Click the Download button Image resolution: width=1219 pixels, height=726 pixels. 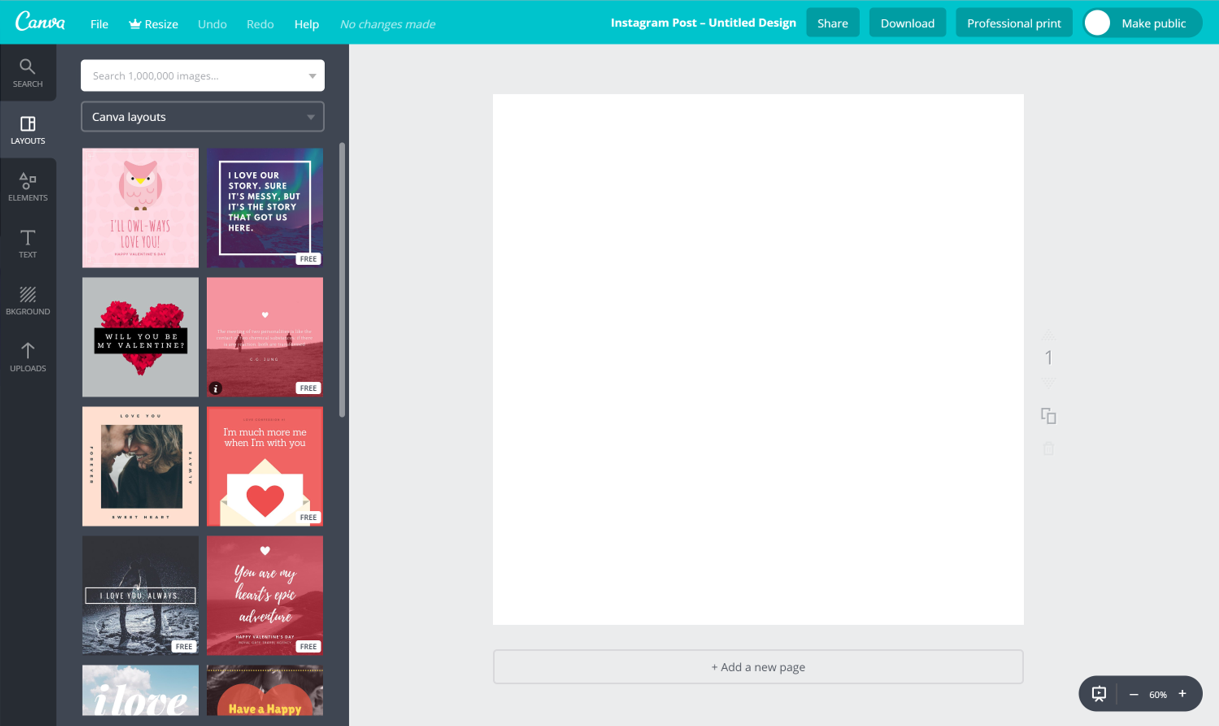[907, 23]
